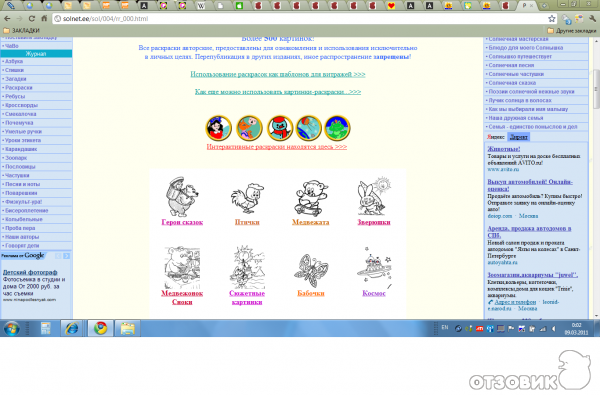
Task: Follow the Герои сказок link
Action: [x=182, y=222]
